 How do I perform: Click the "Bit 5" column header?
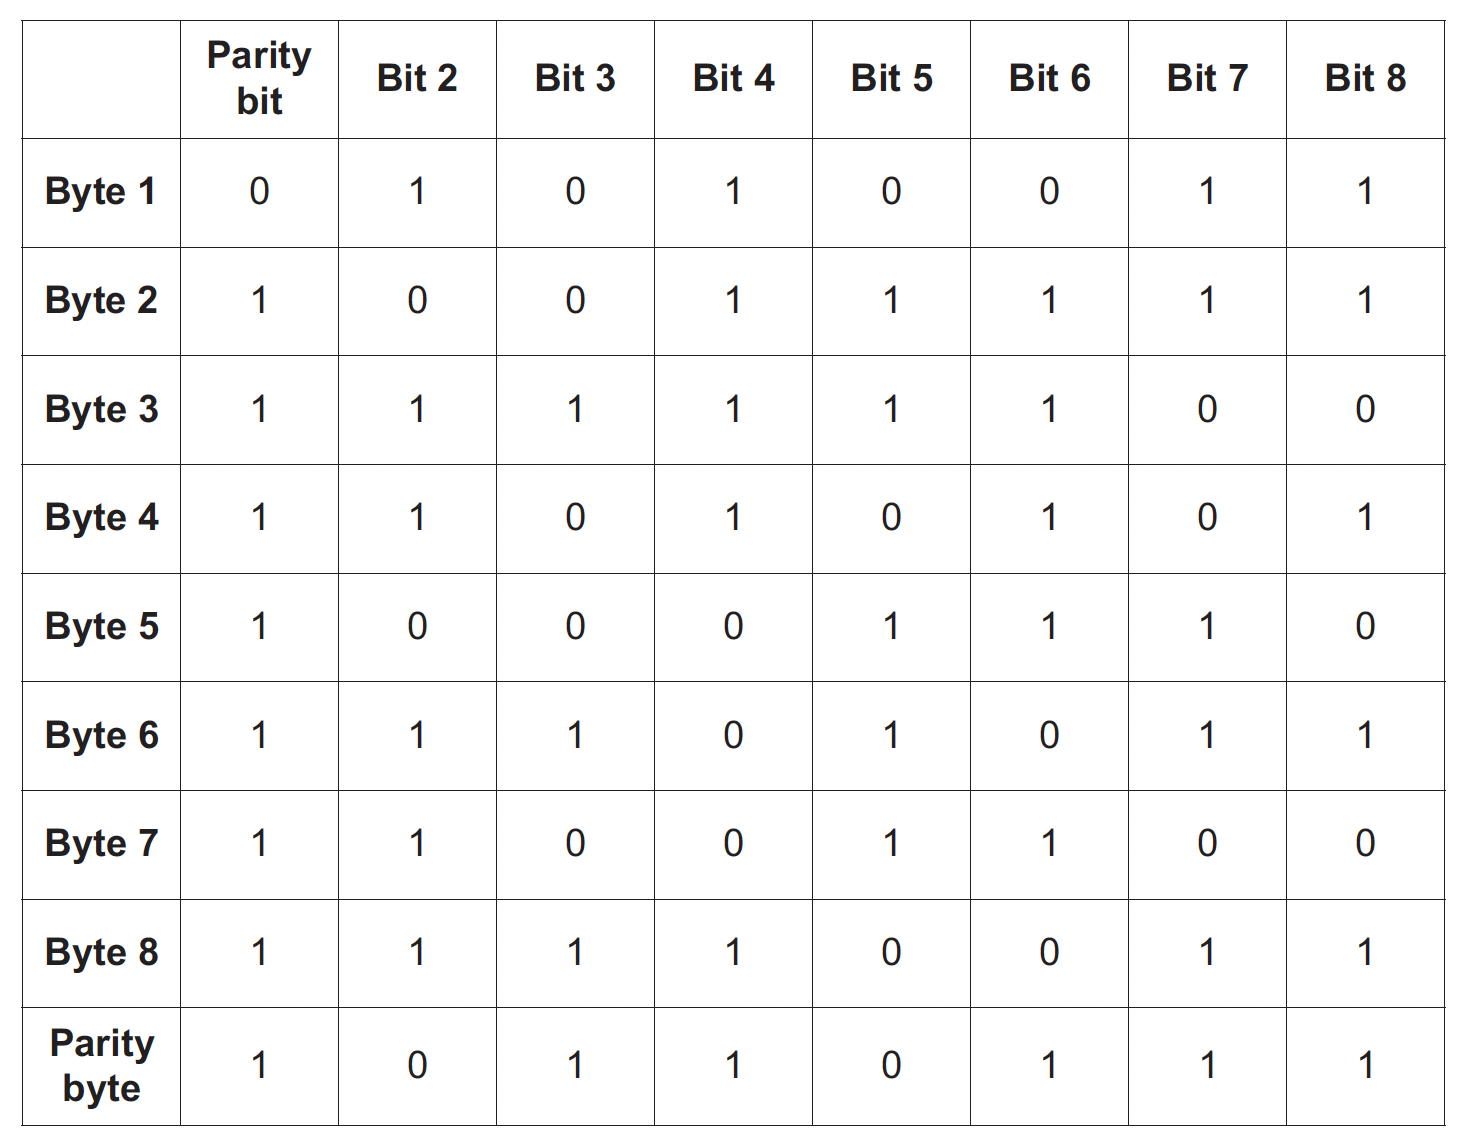891,78
